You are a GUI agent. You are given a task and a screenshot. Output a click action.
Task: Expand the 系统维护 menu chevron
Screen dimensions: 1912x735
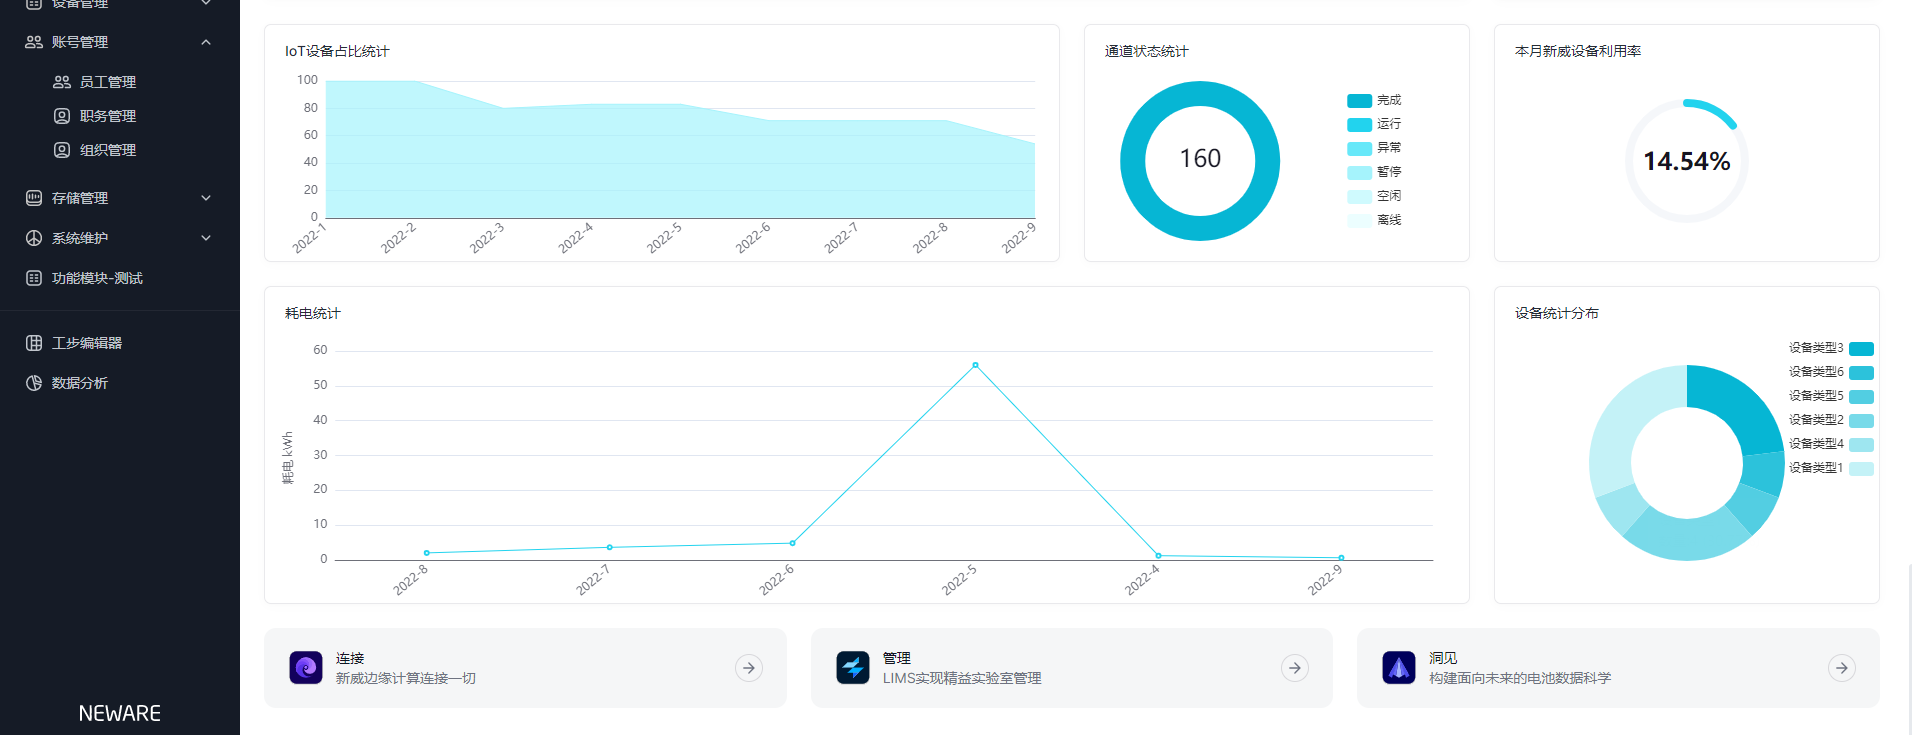coord(206,238)
